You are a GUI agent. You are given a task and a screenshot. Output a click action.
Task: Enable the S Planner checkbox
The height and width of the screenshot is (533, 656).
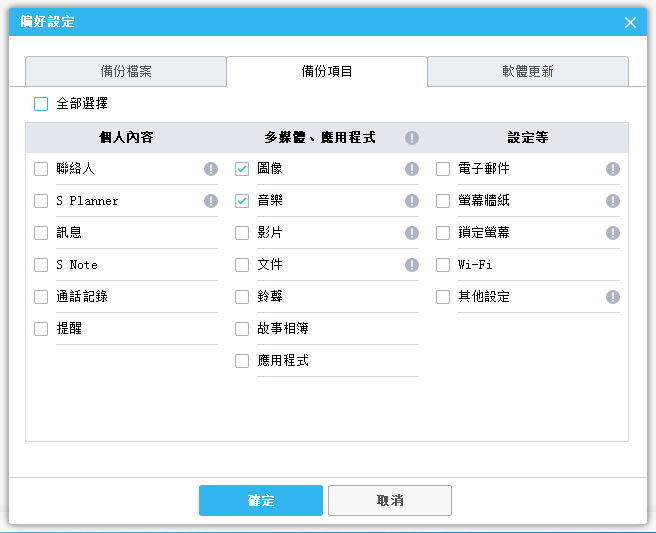(41, 201)
